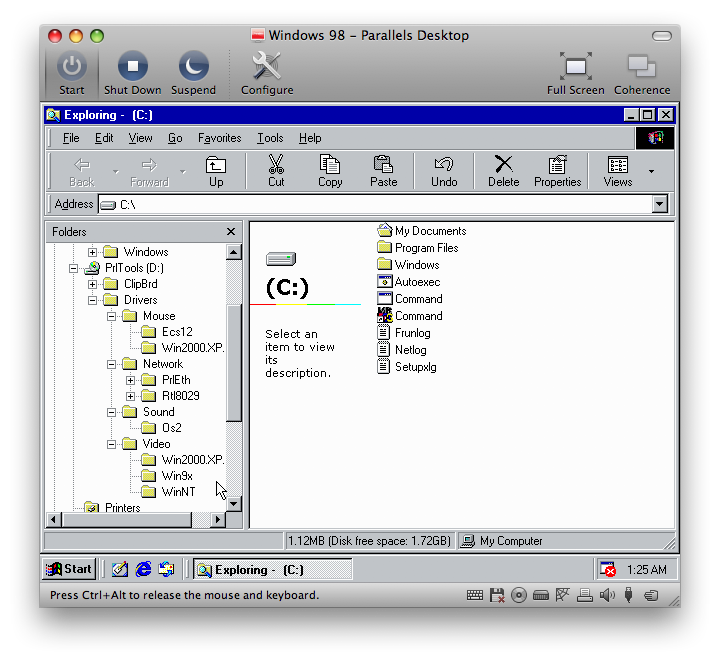Open Properties from the toolbar
The image size is (720, 662).
pos(557,171)
